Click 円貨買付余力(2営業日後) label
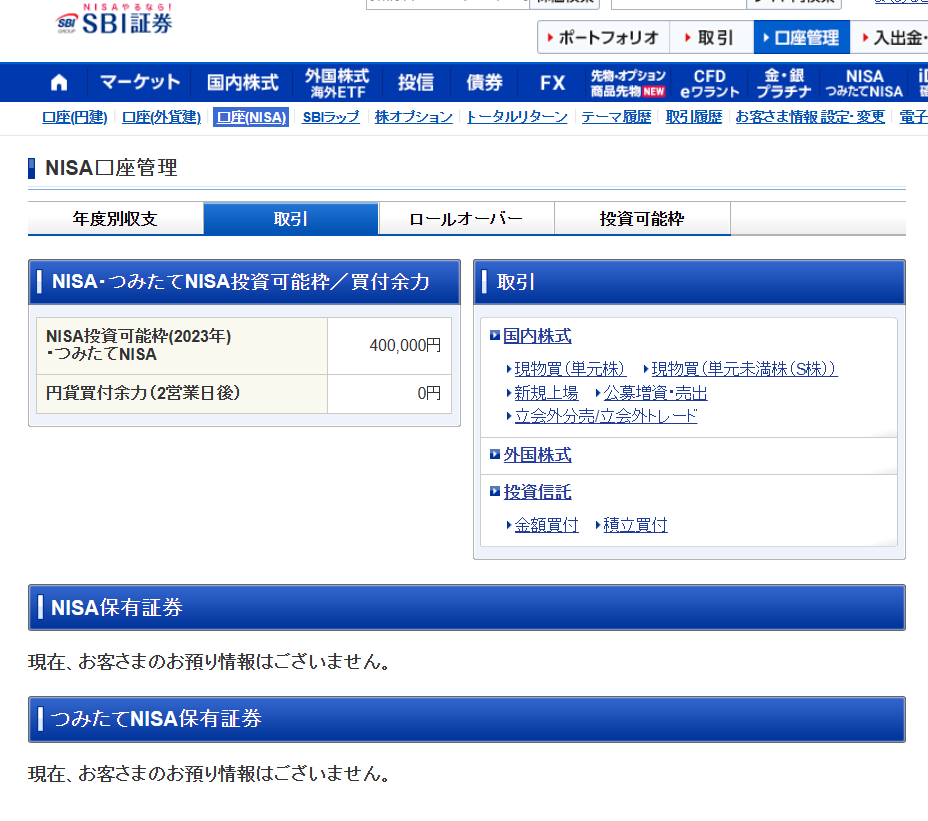928x821 pixels. pyautogui.click(x=143, y=393)
